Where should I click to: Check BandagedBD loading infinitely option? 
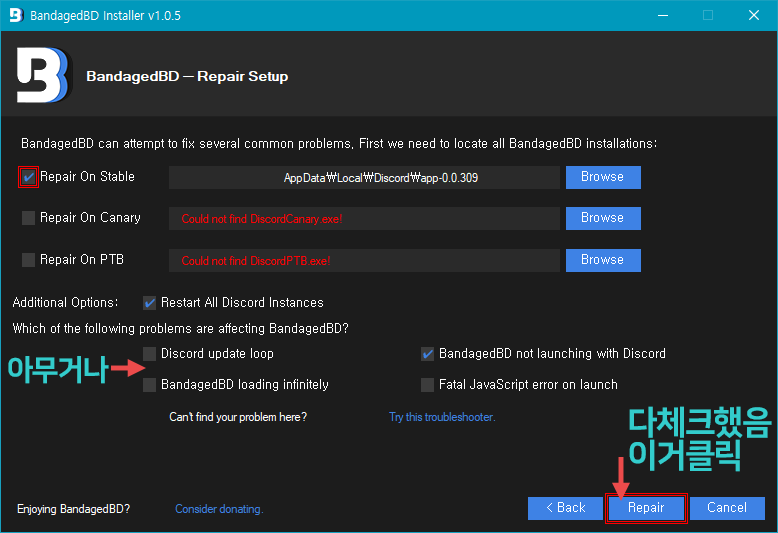coord(149,385)
